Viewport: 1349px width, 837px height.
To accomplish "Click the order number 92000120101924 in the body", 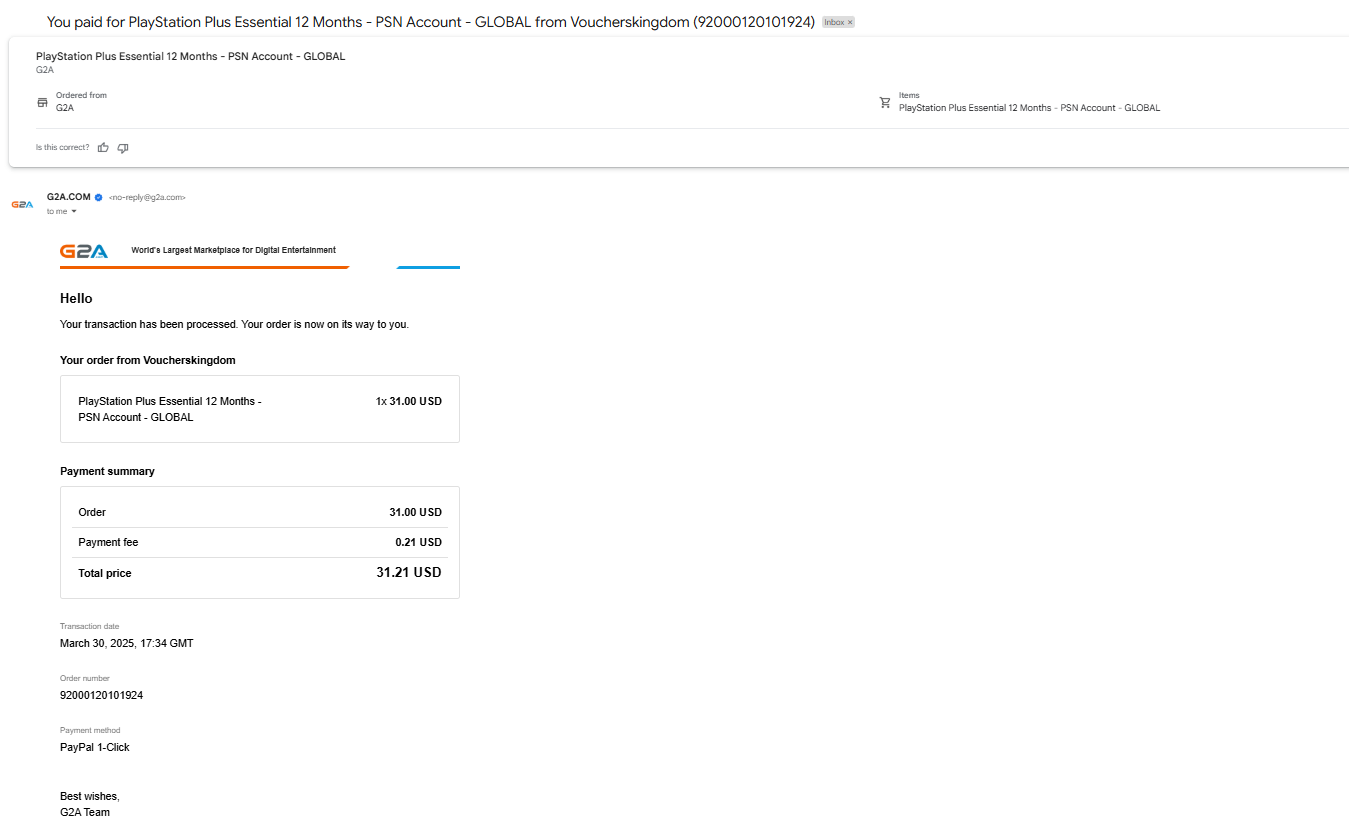I will [x=101, y=695].
